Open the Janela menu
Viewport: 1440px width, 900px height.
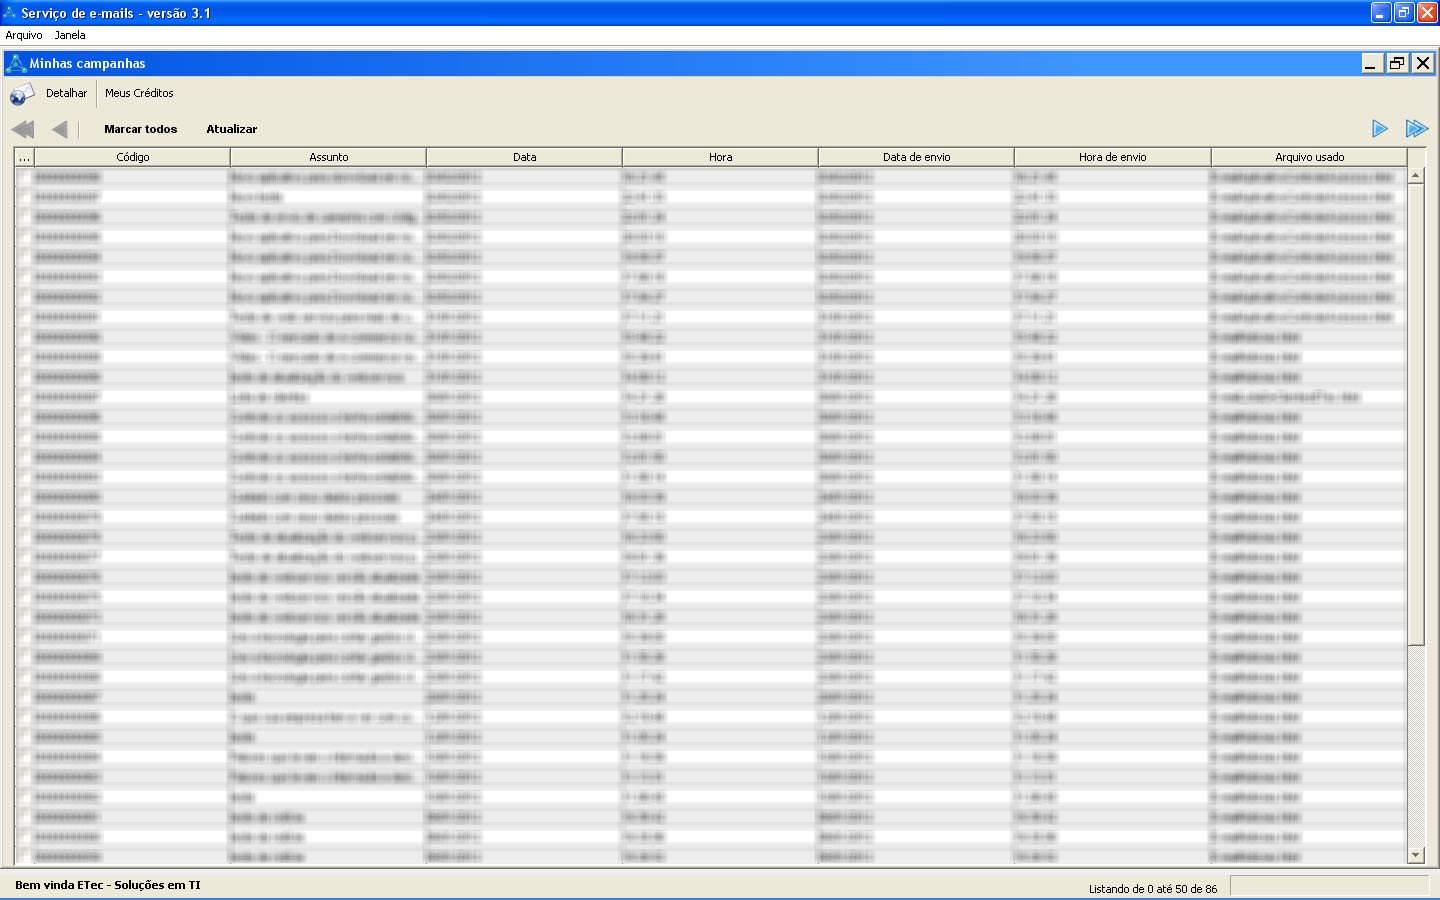(x=70, y=35)
